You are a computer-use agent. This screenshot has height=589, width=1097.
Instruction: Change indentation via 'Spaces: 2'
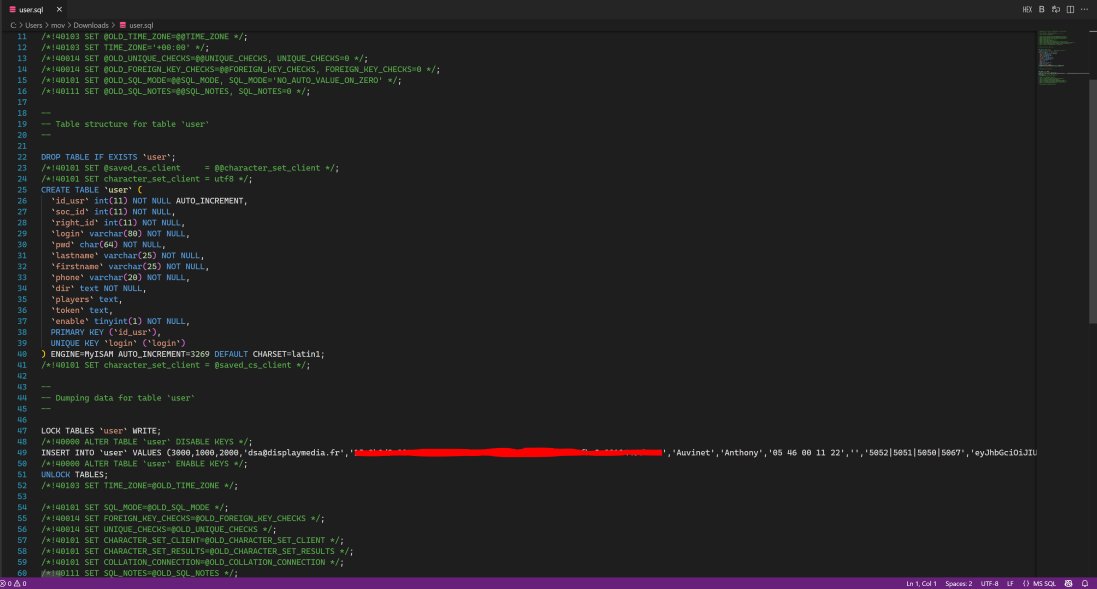[959, 583]
